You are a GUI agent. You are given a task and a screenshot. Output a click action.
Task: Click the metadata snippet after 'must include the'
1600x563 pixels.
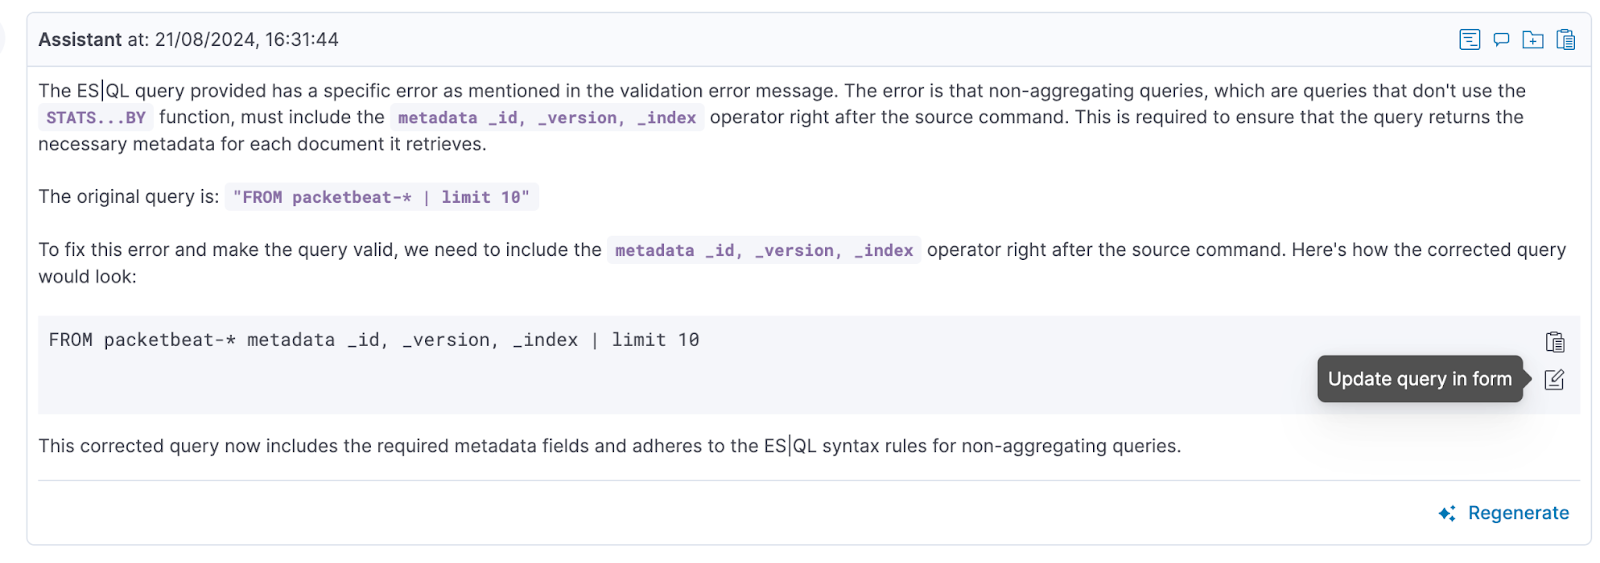547,118
